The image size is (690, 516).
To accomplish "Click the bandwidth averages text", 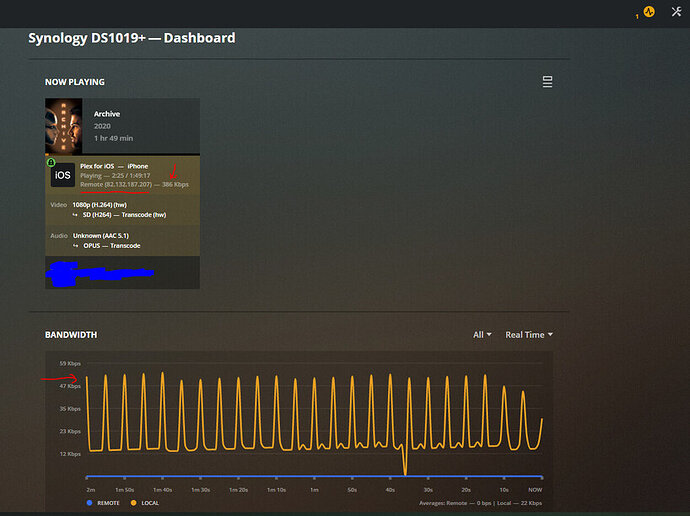I will (481, 503).
